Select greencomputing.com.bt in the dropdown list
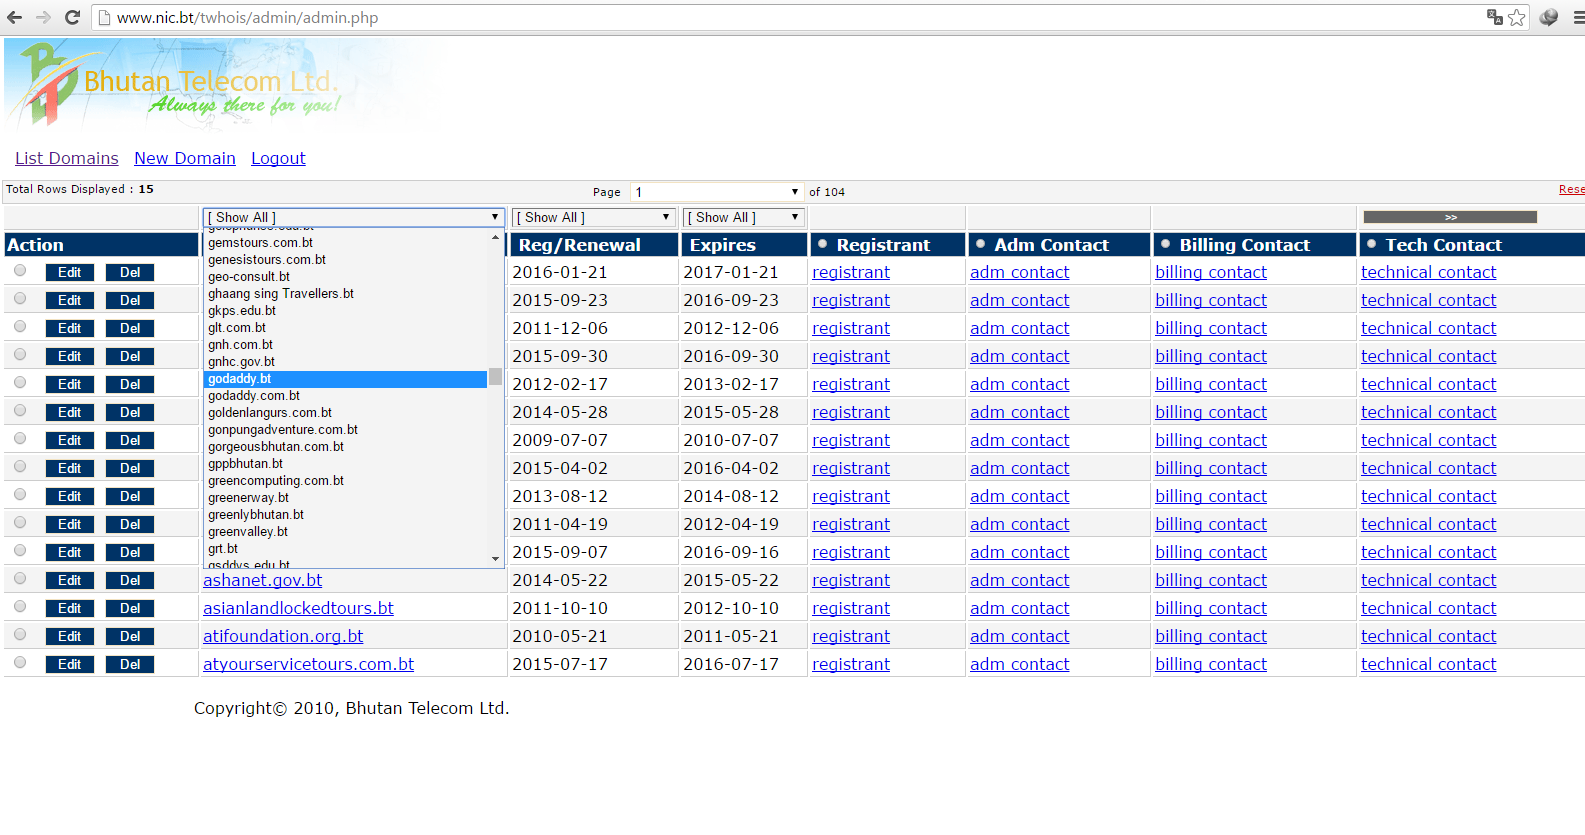The height and width of the screenshot is (835, 1585). [x=345, y=481]
